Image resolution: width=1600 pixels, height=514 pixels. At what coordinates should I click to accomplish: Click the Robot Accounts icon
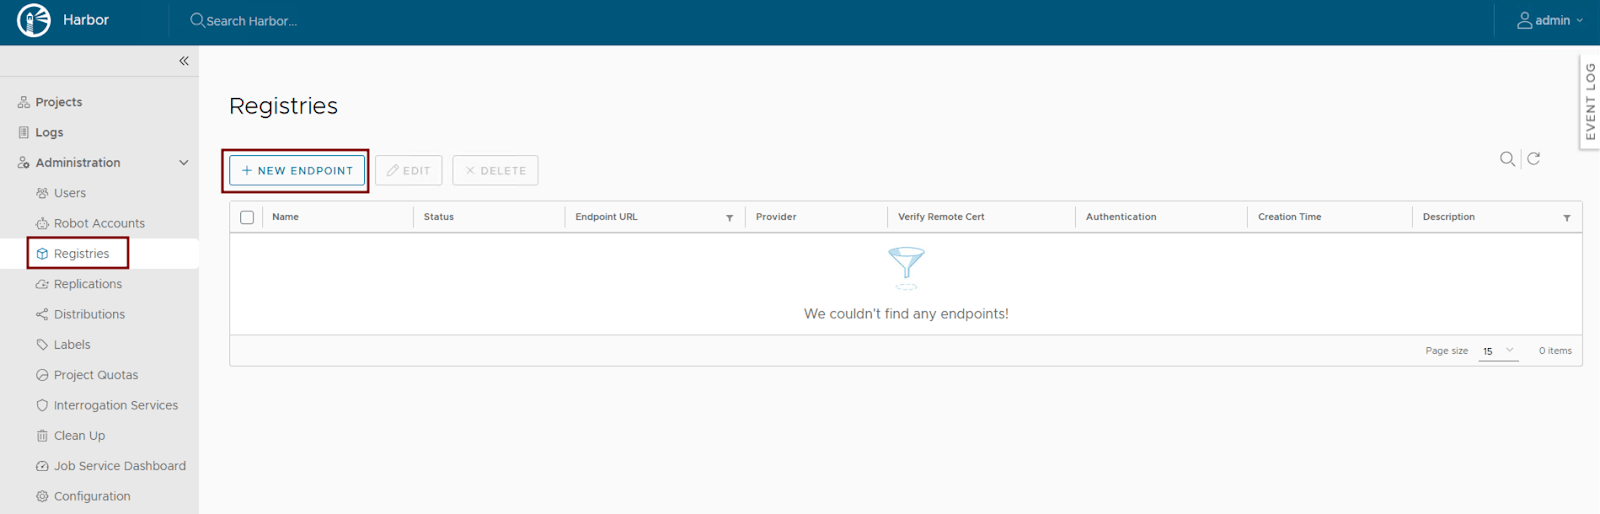42,223
